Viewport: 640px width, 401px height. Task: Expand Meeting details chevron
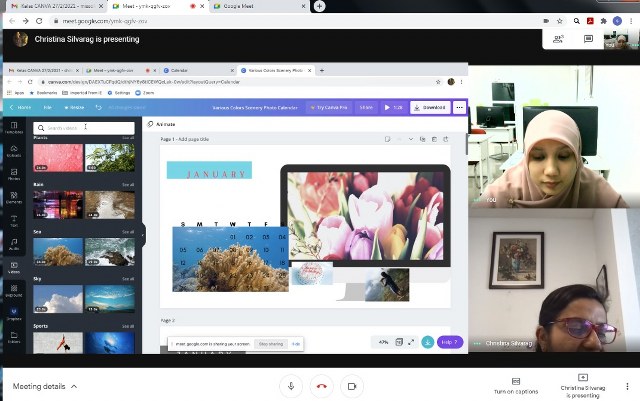pos(74,386)
